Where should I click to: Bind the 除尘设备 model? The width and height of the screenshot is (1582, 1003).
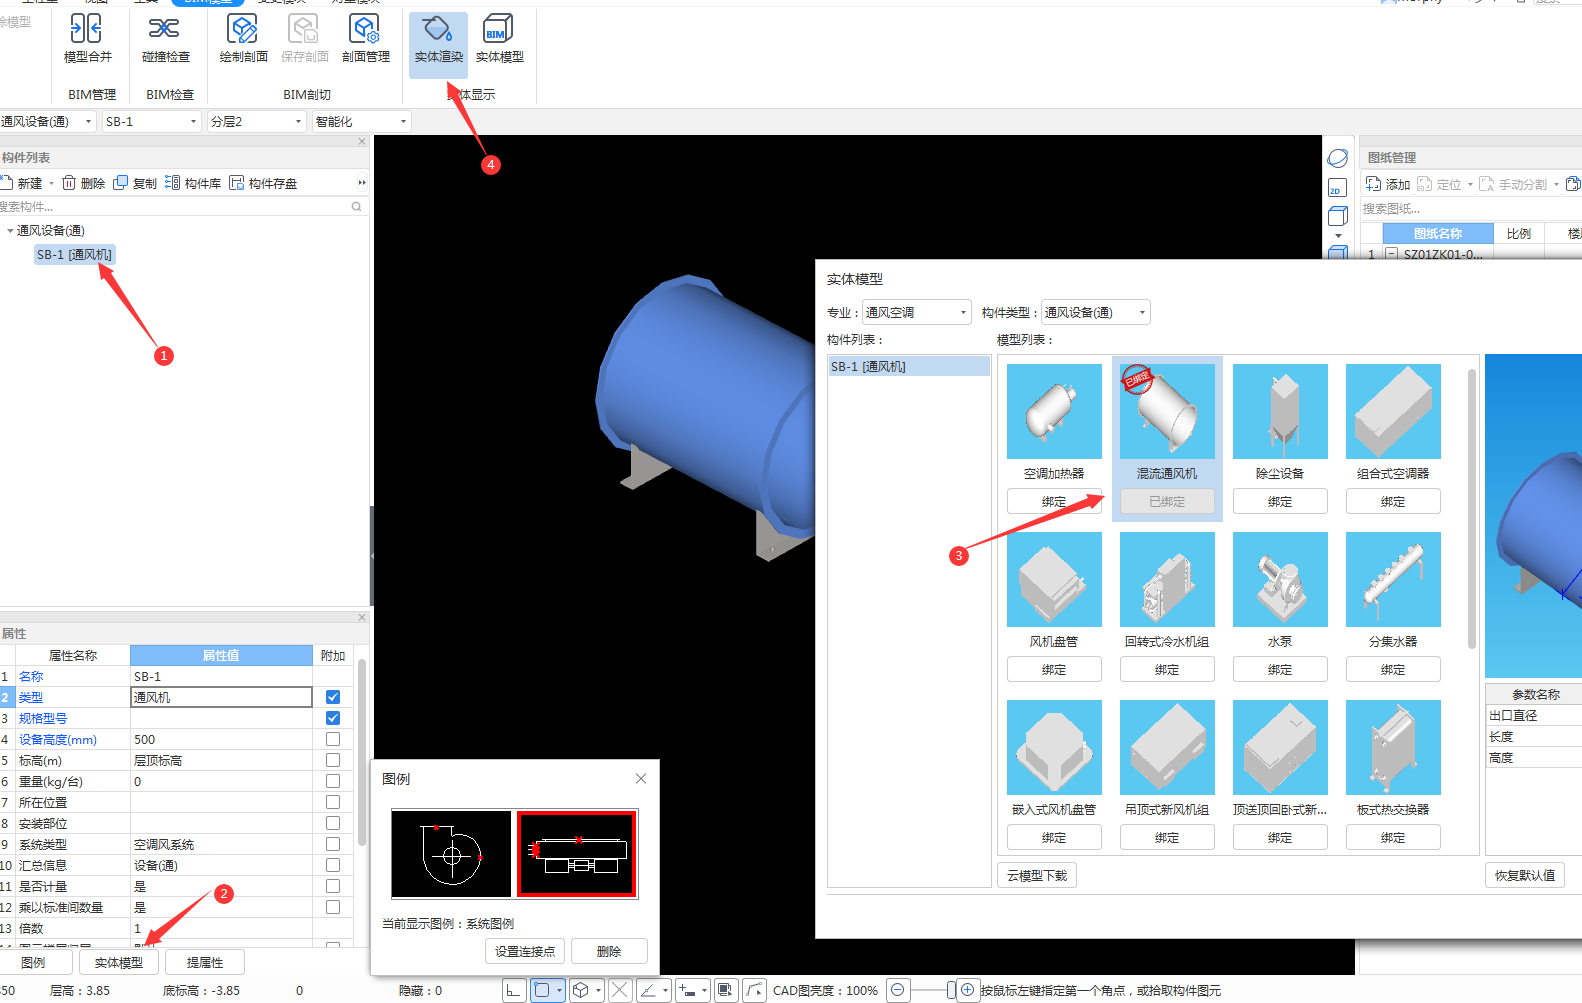point(1280,501)
